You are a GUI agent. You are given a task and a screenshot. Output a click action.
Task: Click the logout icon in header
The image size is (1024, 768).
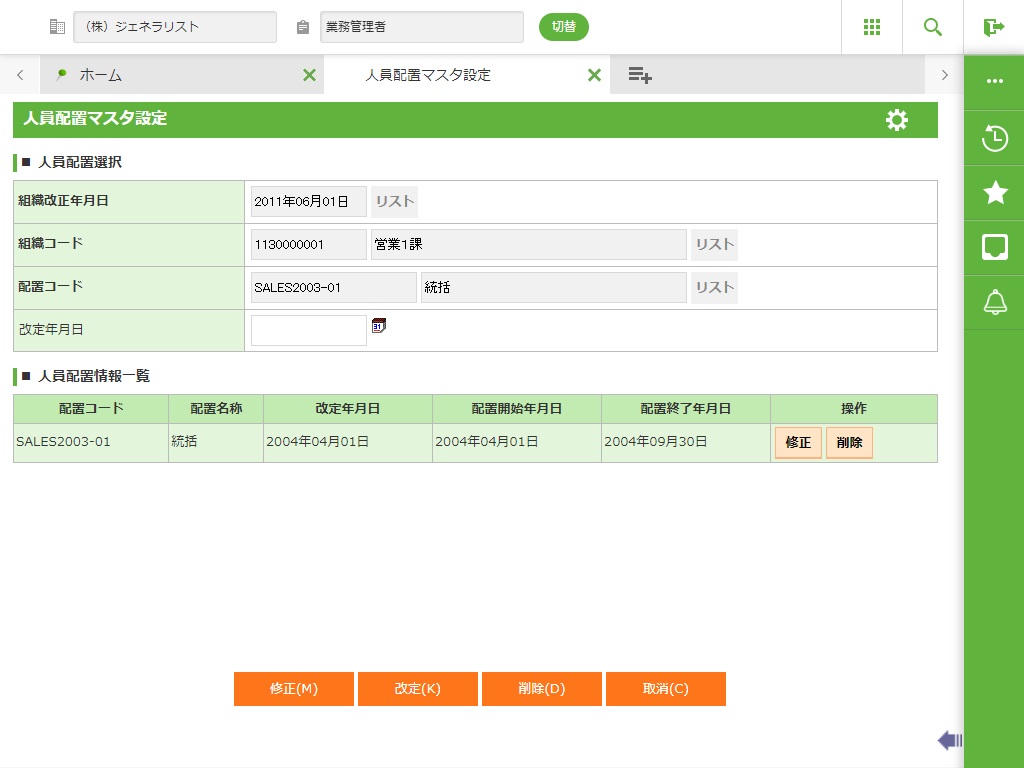993,27
